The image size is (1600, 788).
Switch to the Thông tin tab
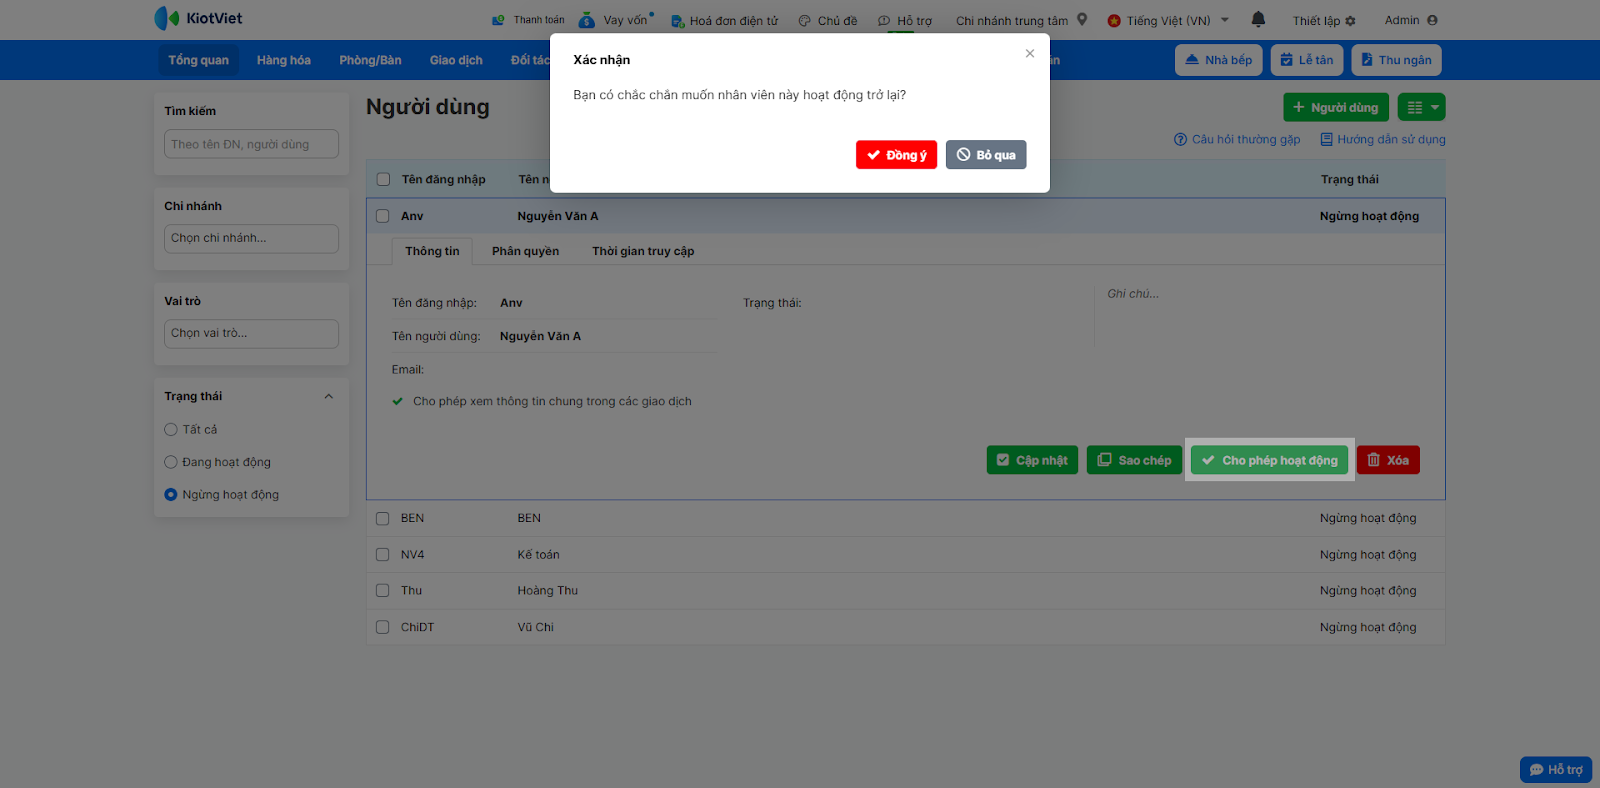(x=432, y=251)
